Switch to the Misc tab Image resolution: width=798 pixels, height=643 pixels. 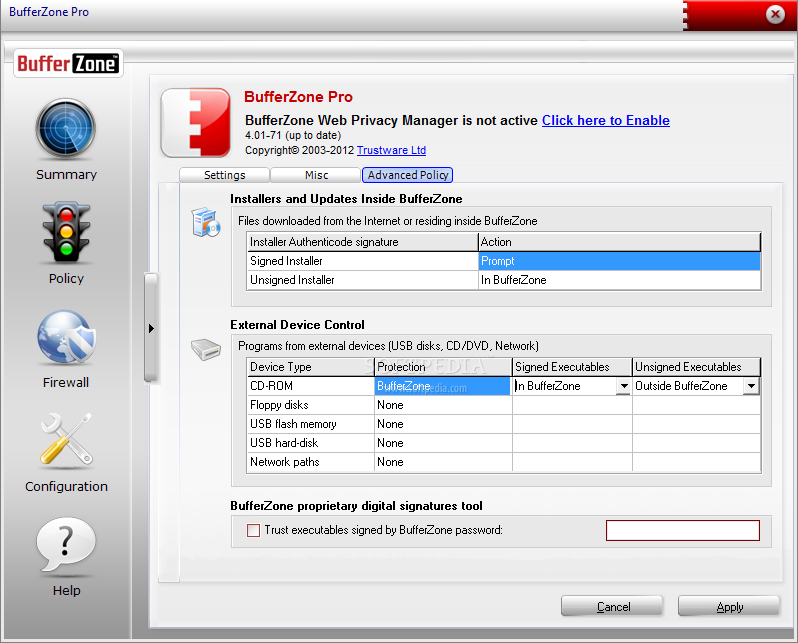(316, 175)
